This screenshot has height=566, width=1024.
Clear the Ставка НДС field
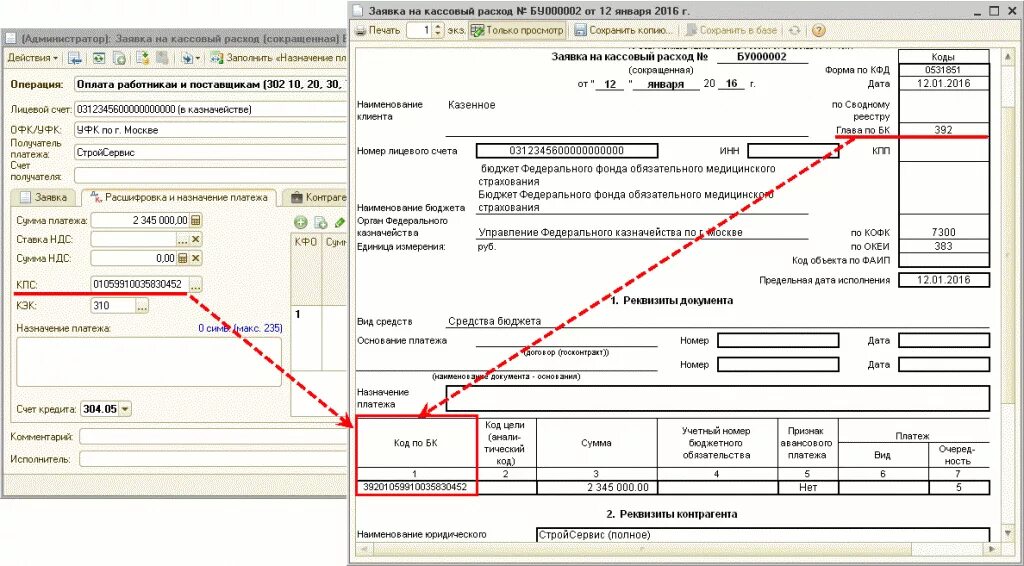[196, 240]
